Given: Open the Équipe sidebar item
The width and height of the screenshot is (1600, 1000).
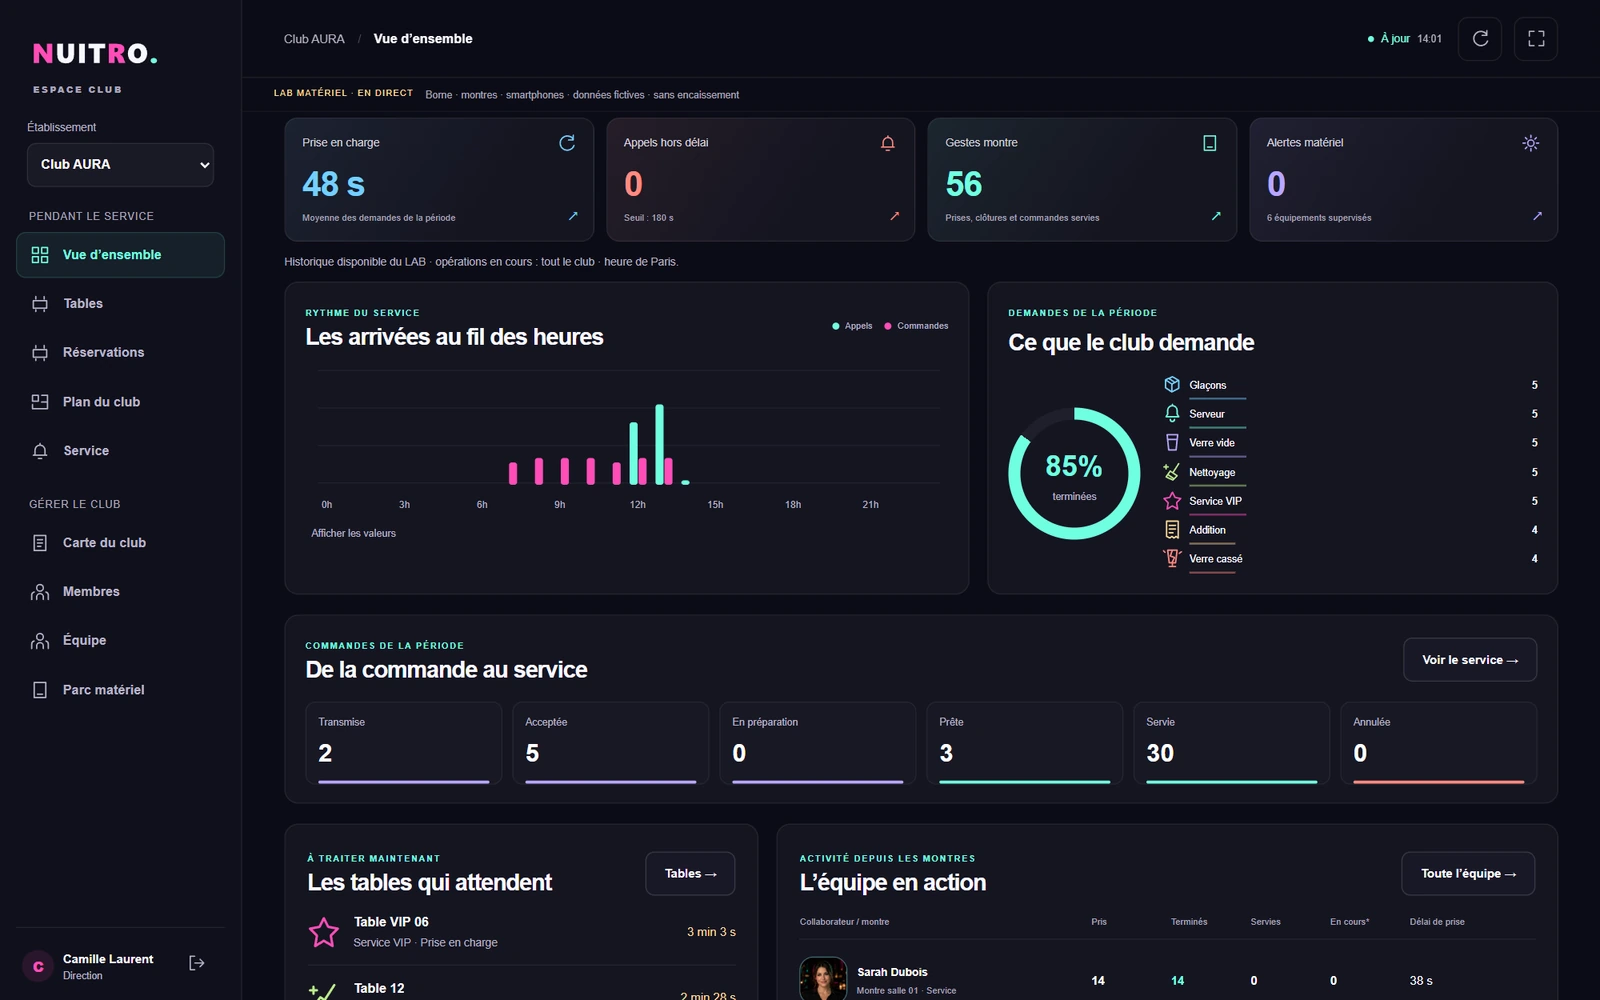Looking at the screenshot, I should pos(120,641).
